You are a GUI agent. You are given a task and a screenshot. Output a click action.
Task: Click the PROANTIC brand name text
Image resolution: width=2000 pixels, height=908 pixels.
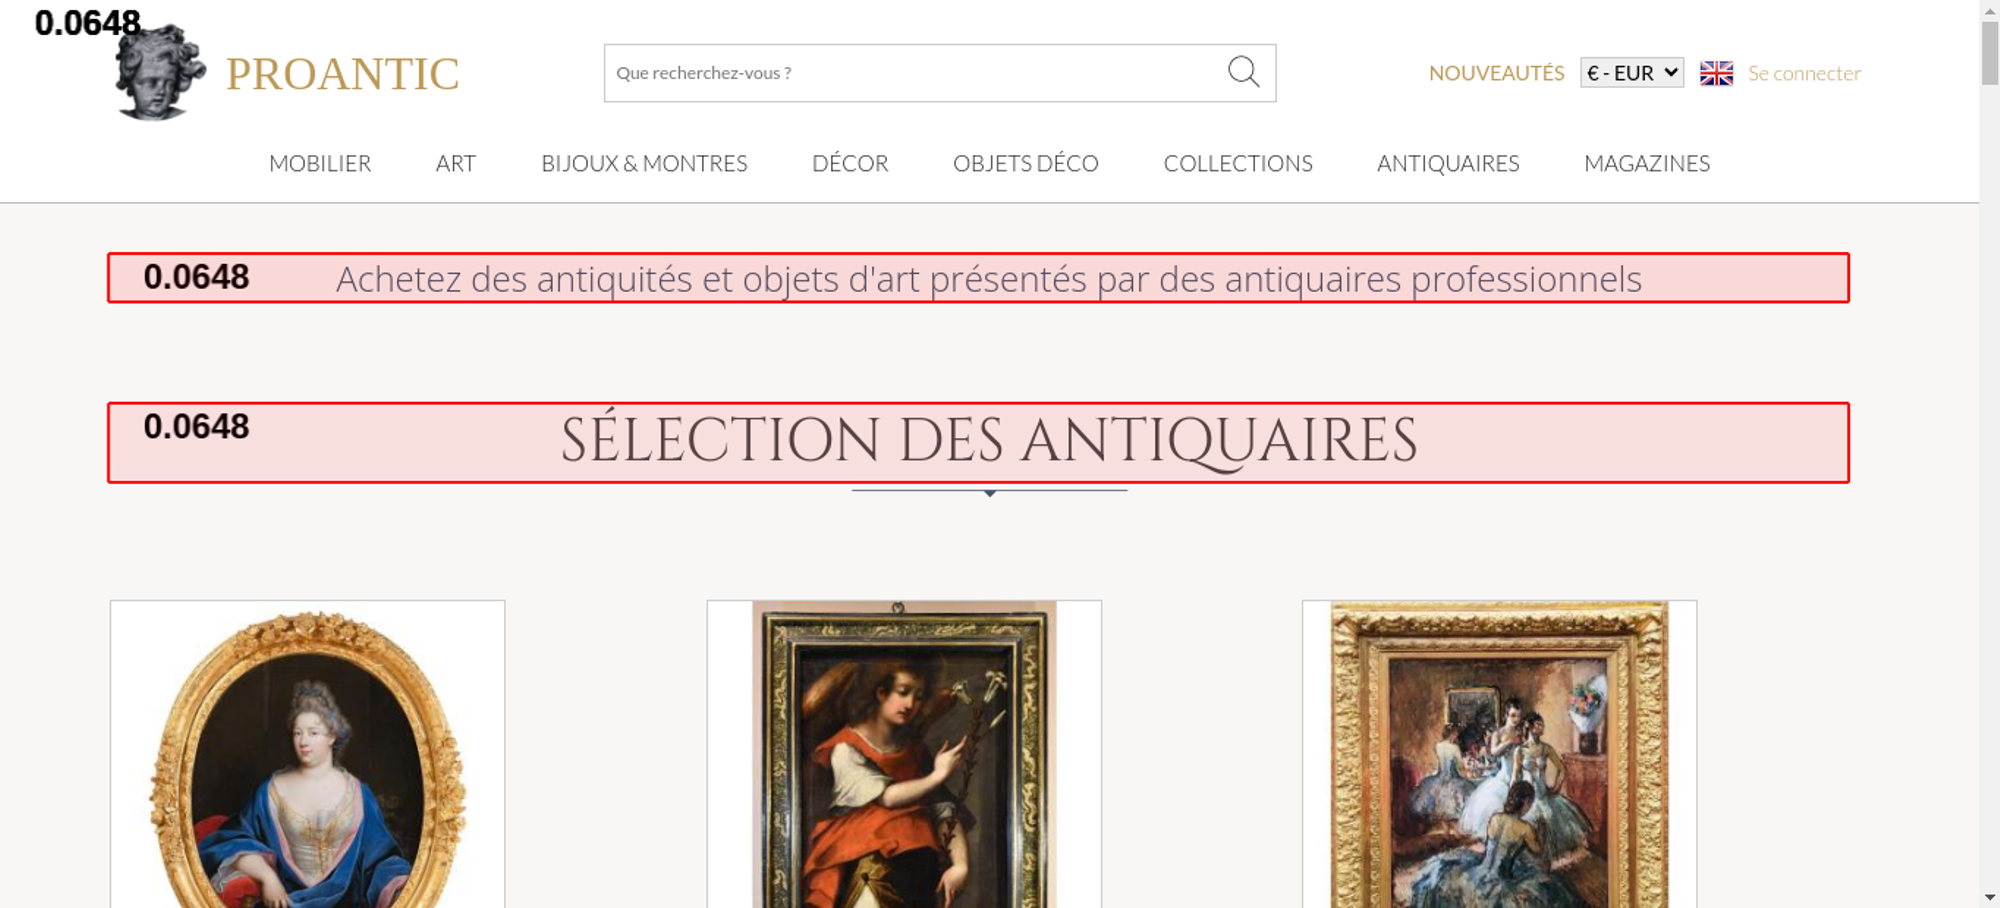[x=342, y=74]
